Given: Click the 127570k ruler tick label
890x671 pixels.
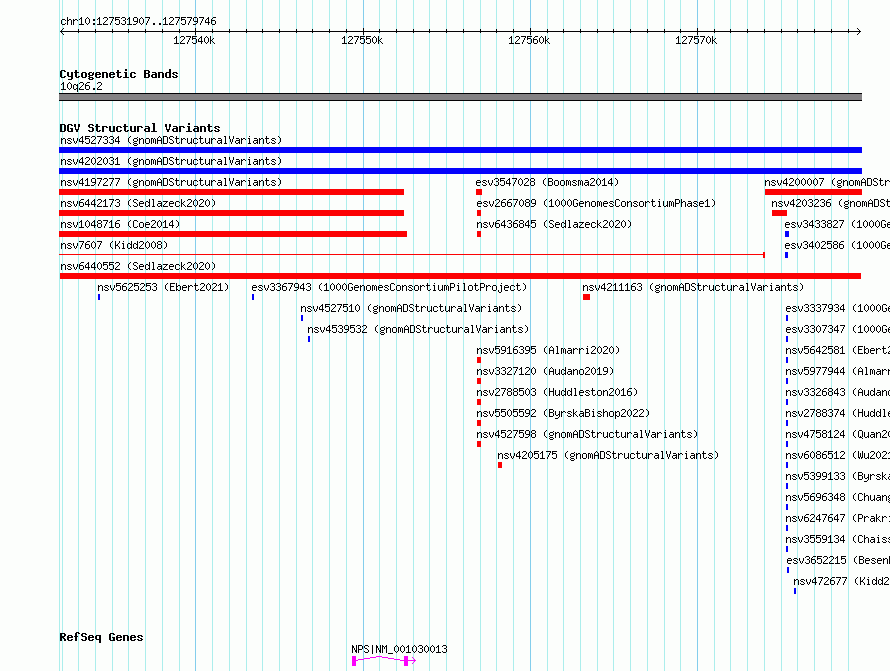Looking at the screenshot, I should (696, 40).
